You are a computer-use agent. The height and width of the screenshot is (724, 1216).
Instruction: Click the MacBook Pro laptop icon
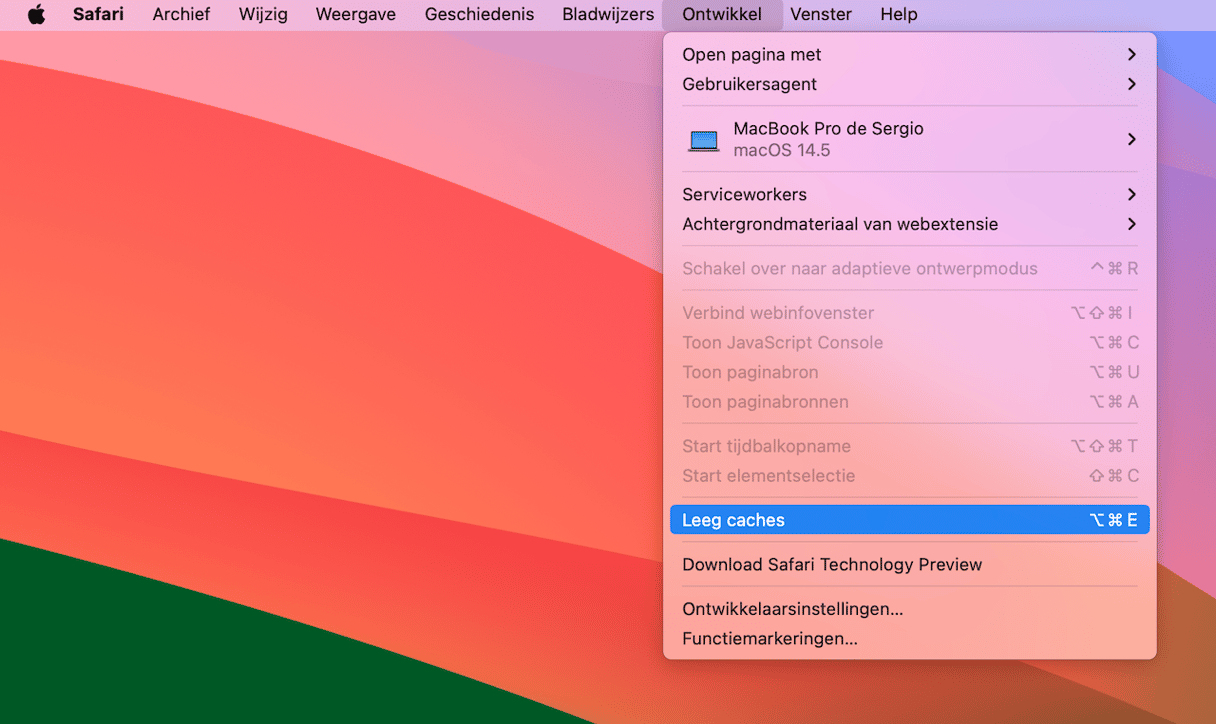[704, 140]
